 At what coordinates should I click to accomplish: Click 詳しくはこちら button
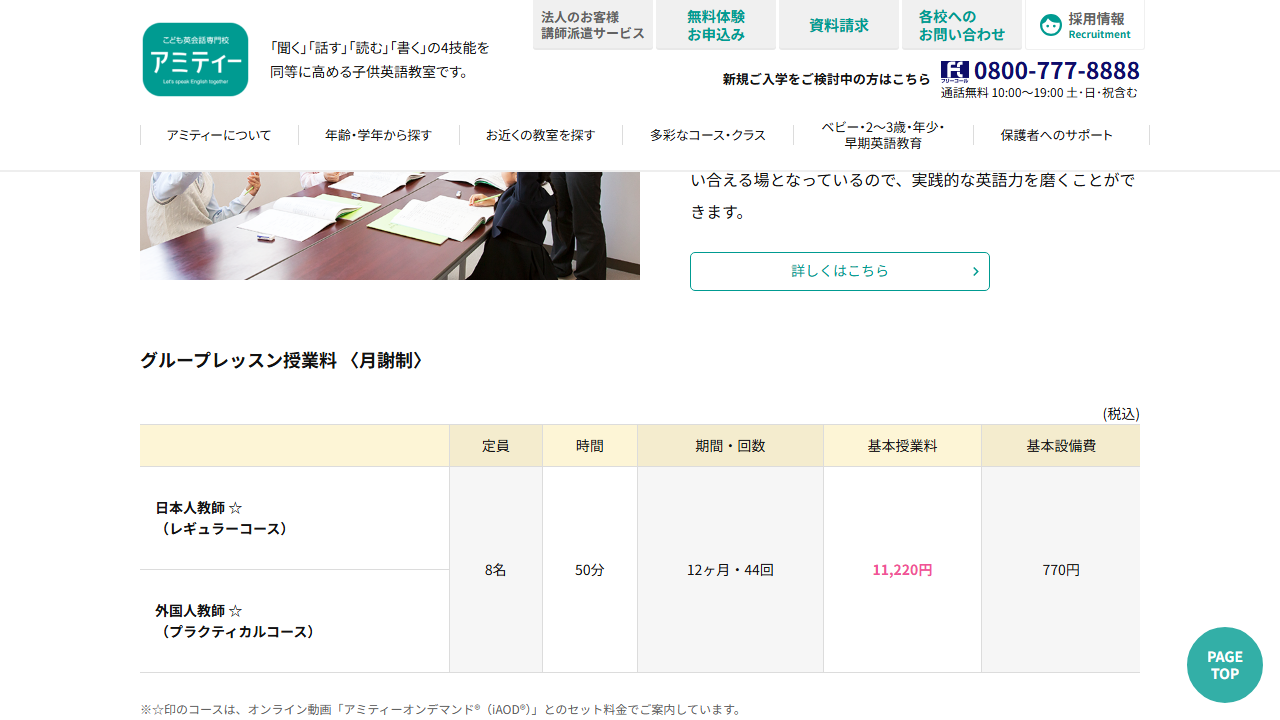click(x=840, y=271)
